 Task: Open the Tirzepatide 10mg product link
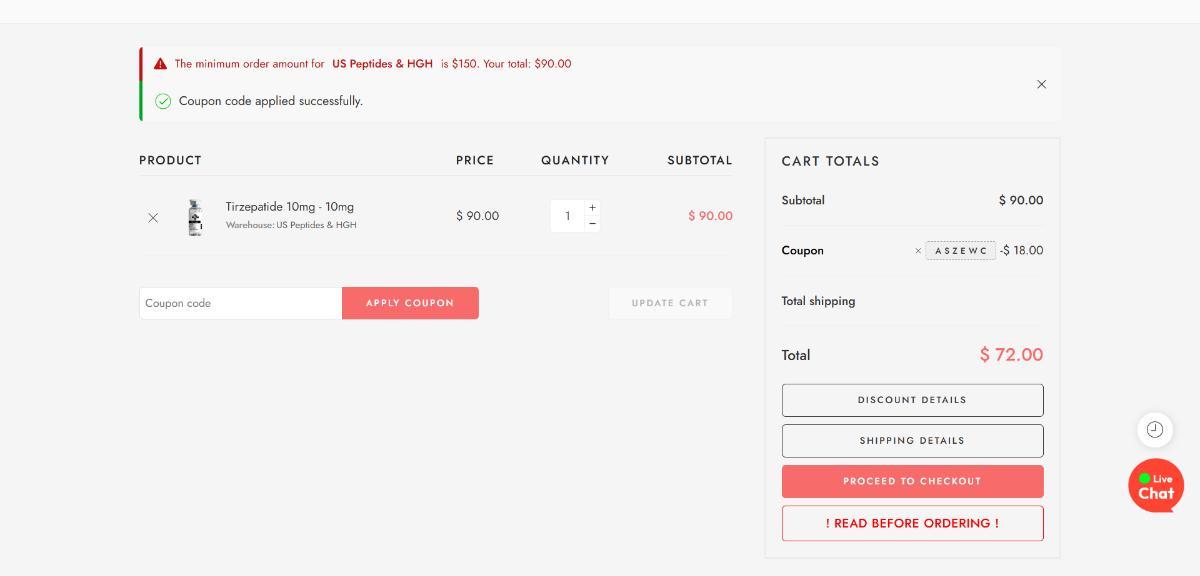289,207
